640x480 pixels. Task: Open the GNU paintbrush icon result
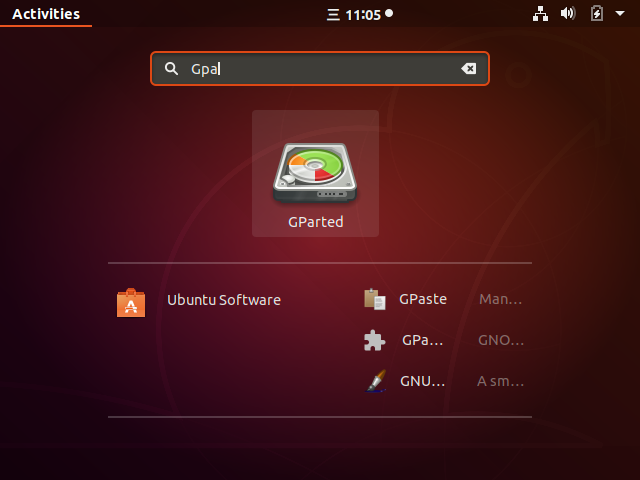[376, 381]
